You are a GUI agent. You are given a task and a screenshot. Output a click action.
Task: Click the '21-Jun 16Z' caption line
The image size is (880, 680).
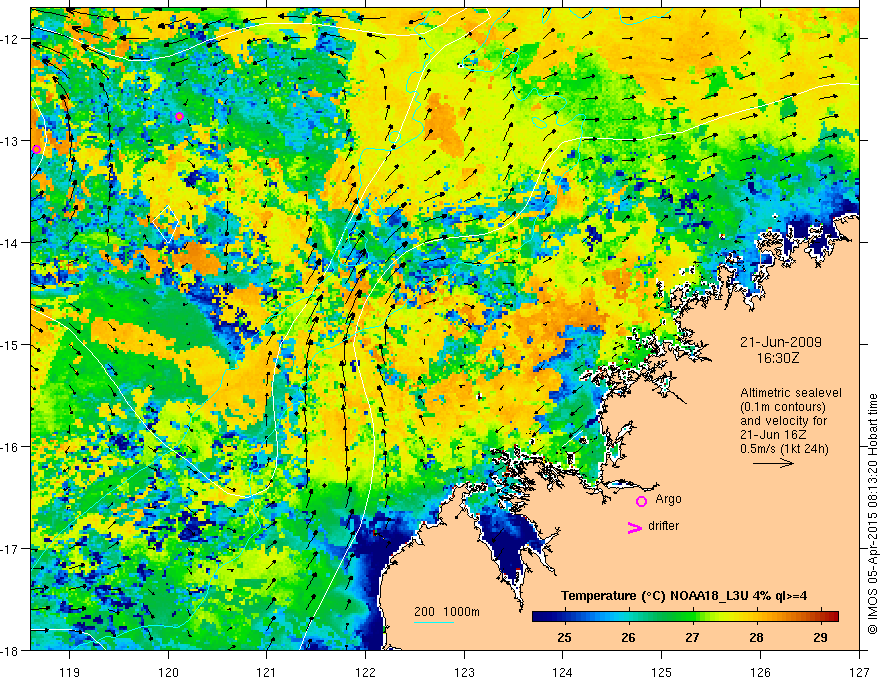pos(773,435)
